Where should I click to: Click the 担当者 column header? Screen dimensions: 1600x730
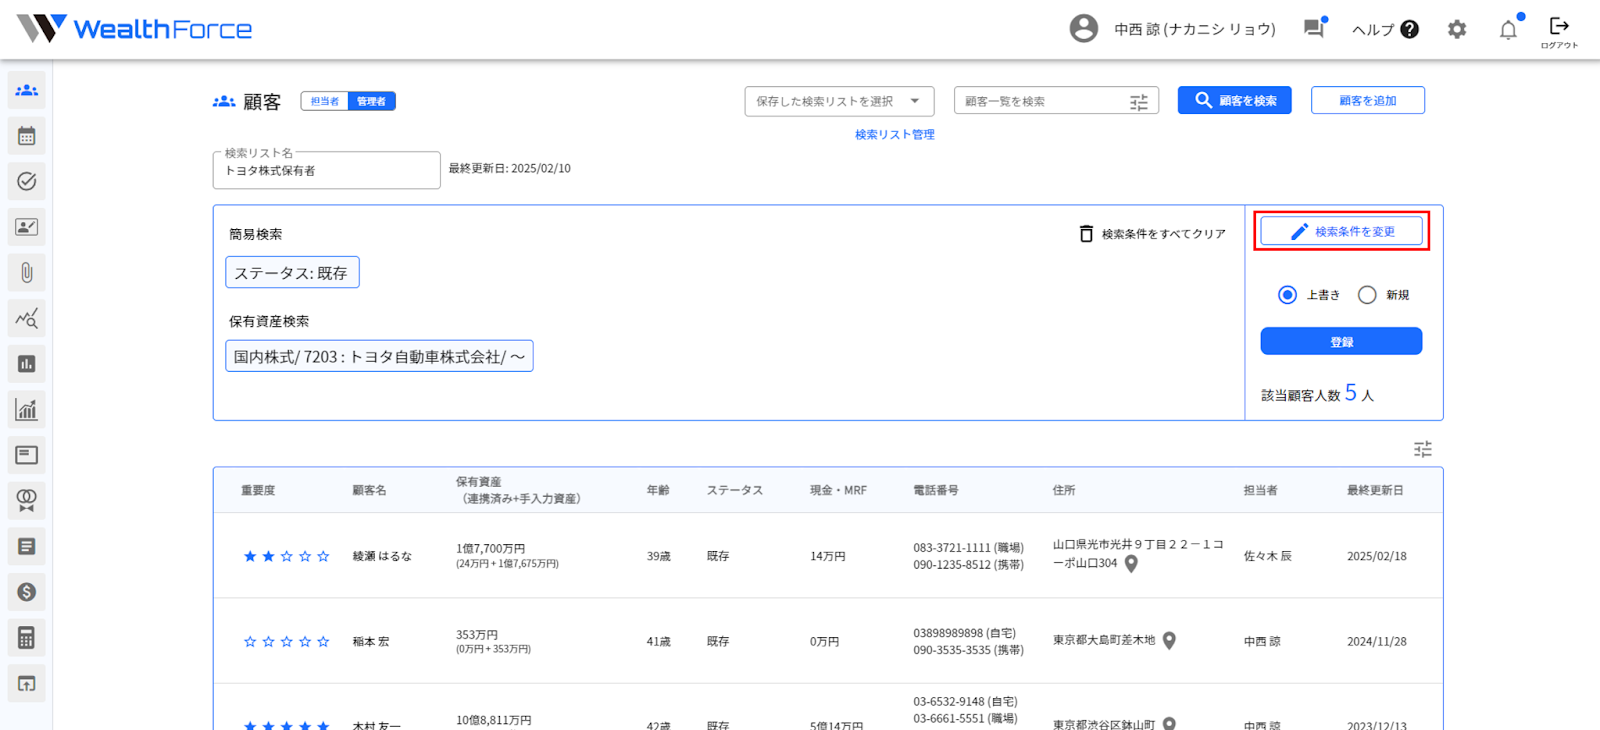(x=1261, y=491)
